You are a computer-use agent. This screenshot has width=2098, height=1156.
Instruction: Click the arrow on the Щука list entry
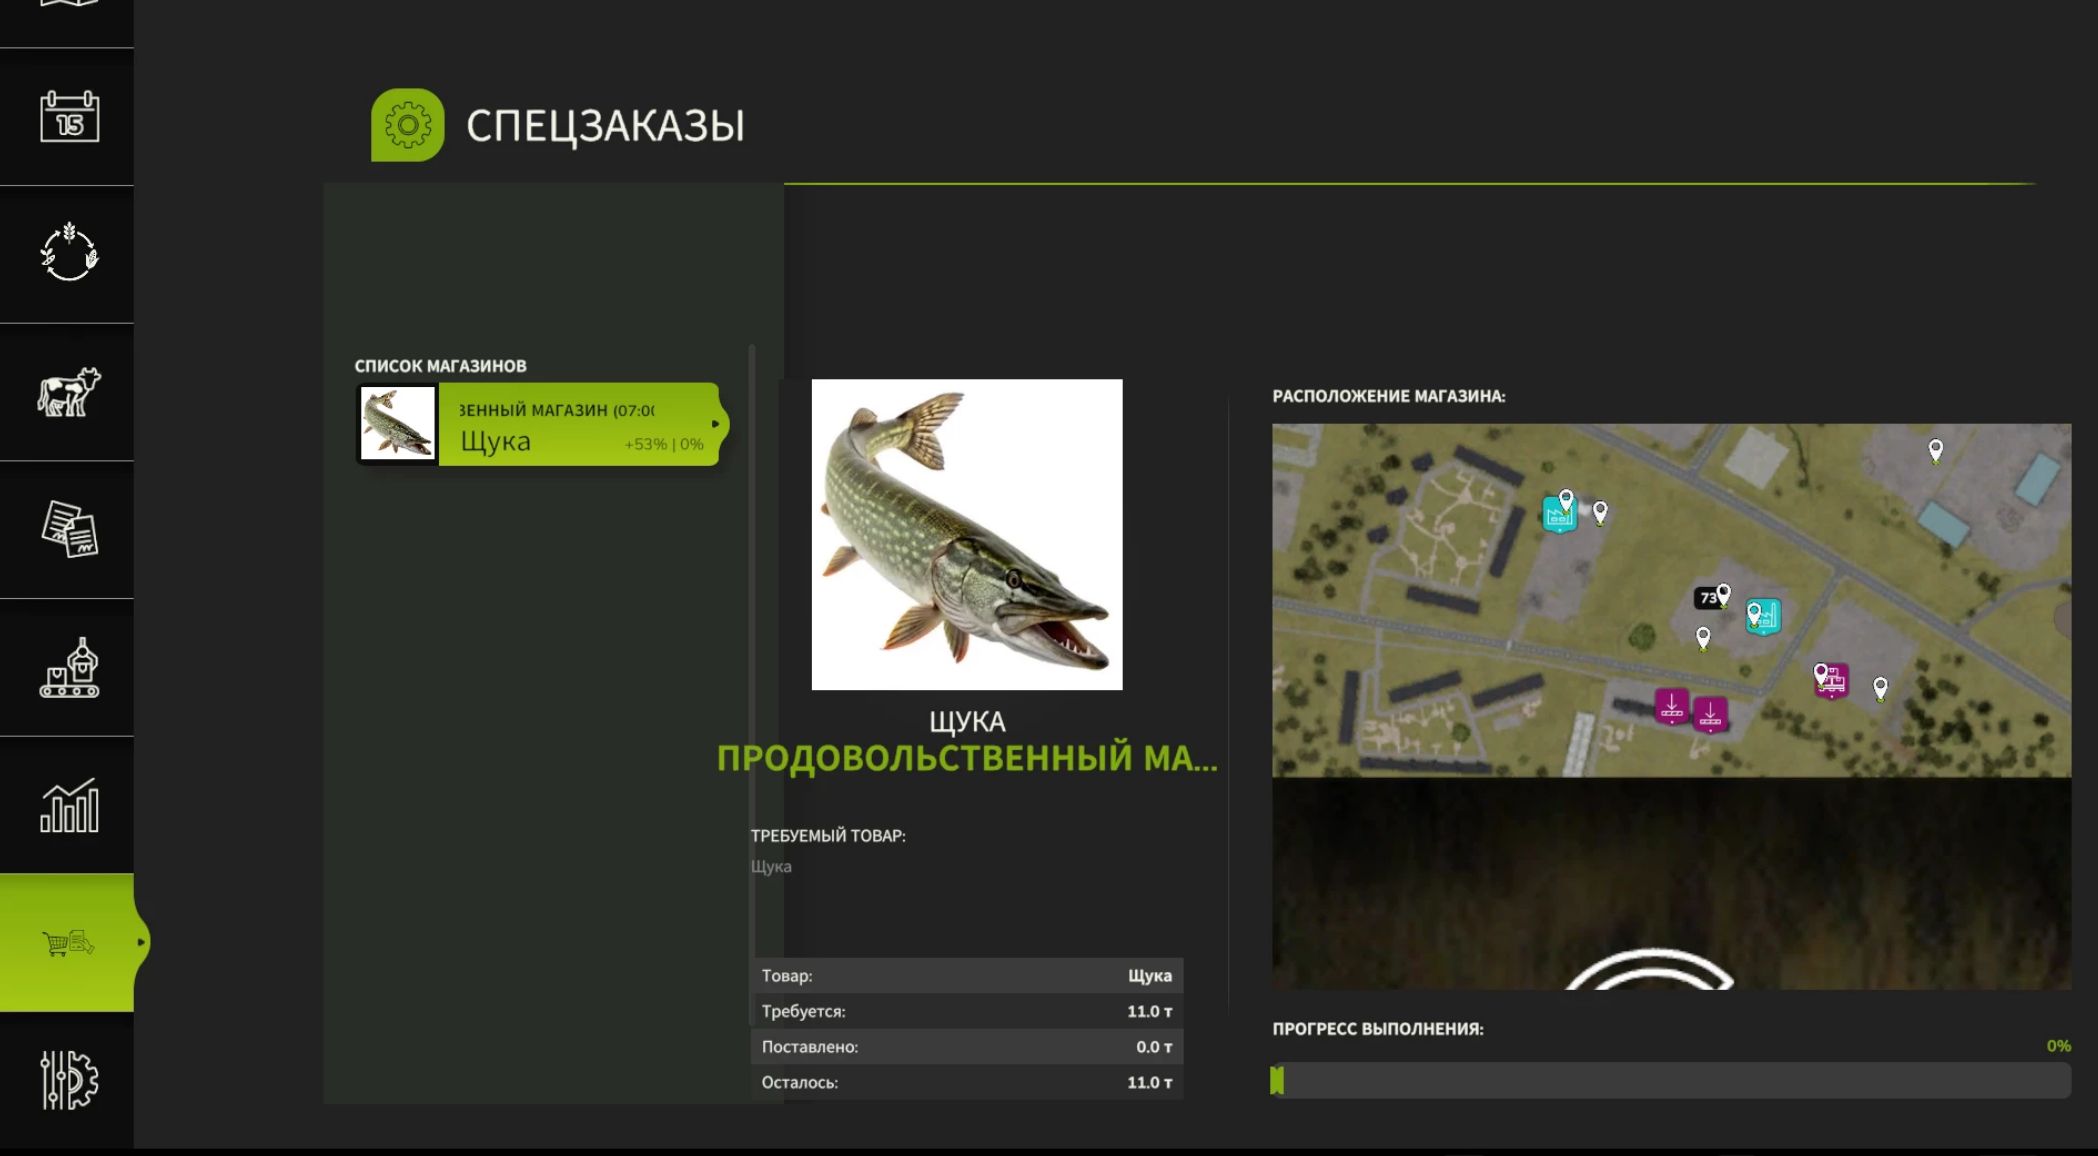(715, 424)
